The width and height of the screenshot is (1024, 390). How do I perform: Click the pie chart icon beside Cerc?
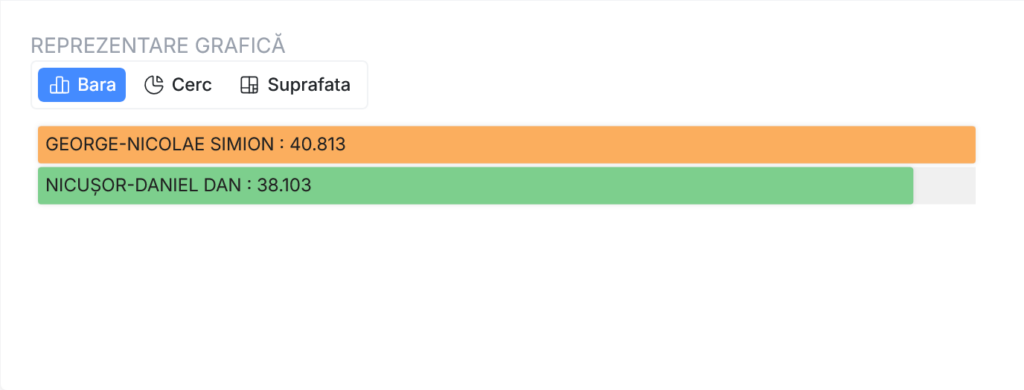[153, 85]
